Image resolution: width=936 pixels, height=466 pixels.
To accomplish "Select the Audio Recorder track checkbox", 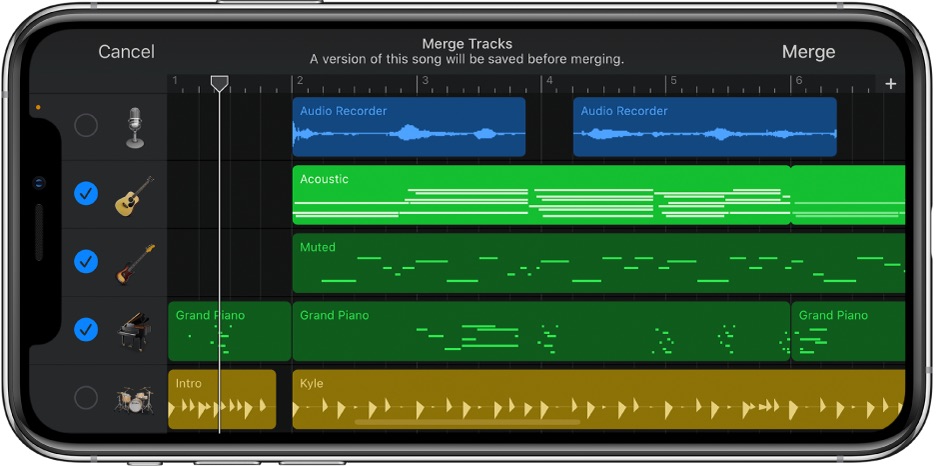I will (86, 126).
